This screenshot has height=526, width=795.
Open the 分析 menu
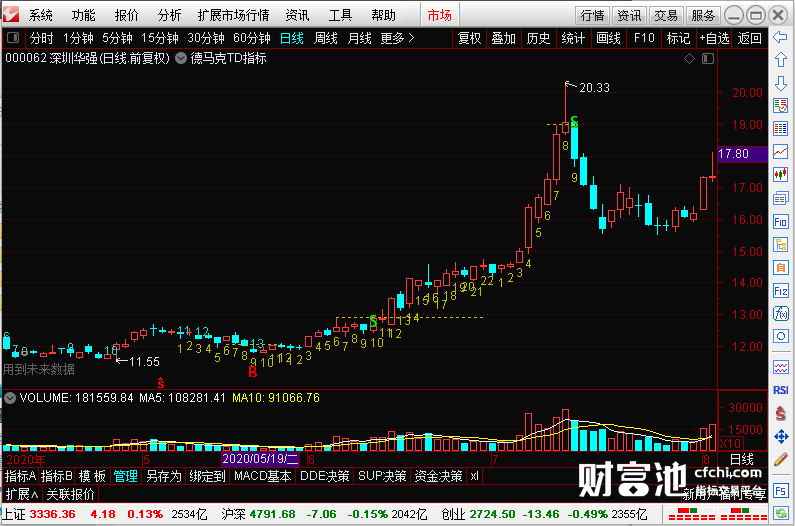[x=169, y=15]
